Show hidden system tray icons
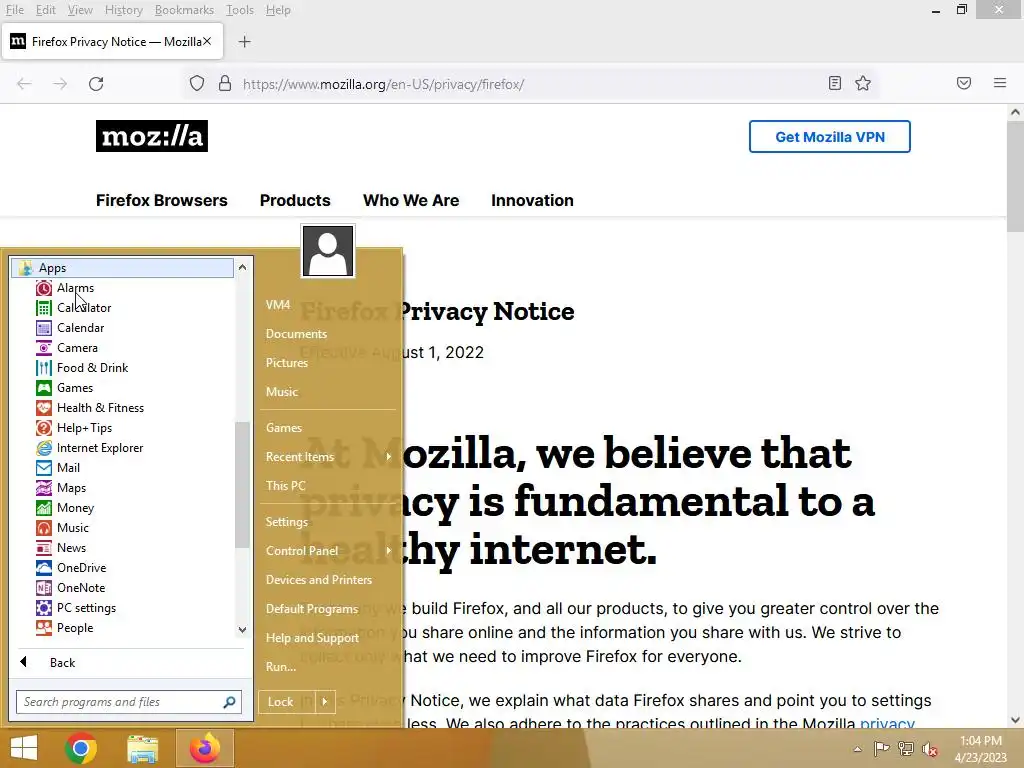The width and height of the screenshot is (1024, 768). tap(857, 749)
